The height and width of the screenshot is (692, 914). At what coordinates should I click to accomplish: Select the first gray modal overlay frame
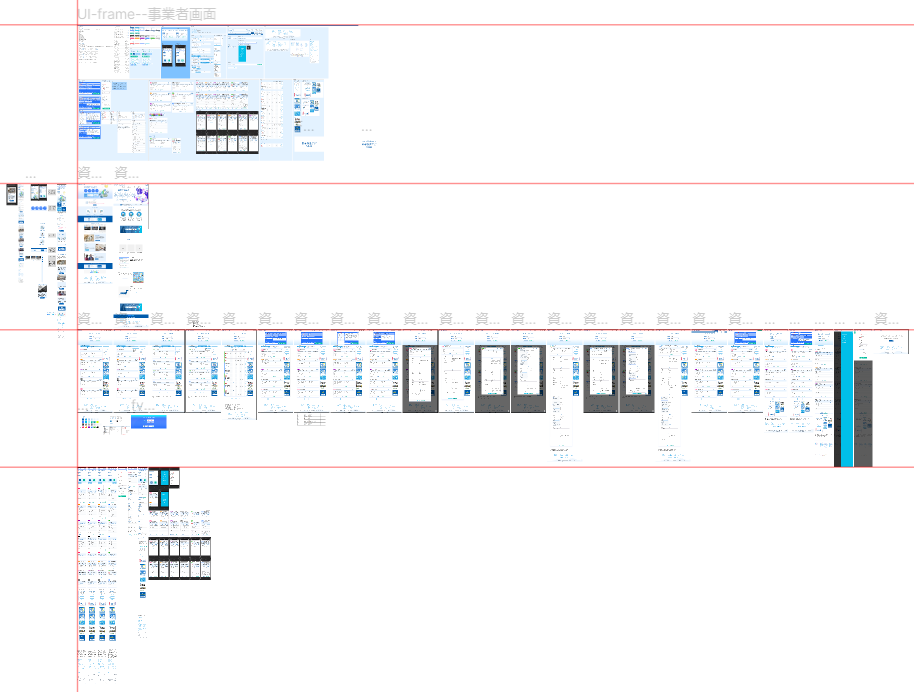[421, 378]
